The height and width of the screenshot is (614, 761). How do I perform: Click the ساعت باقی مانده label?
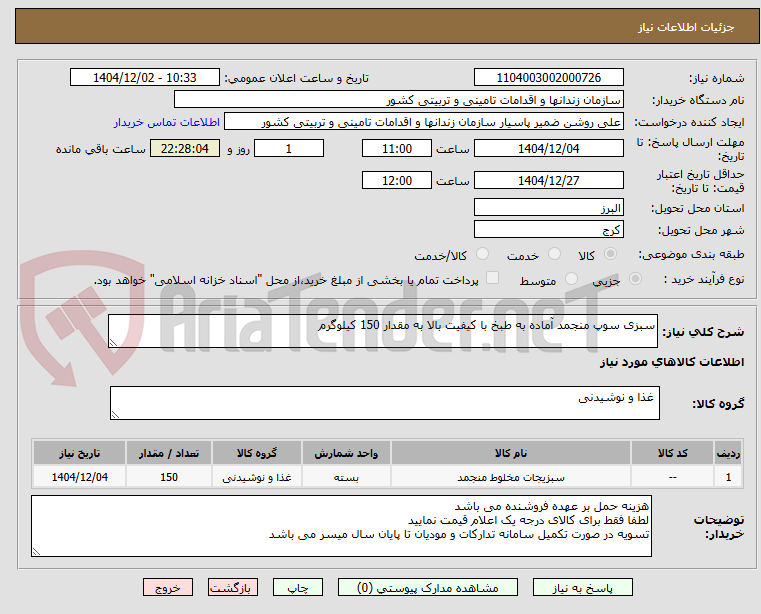click(100, 149)
